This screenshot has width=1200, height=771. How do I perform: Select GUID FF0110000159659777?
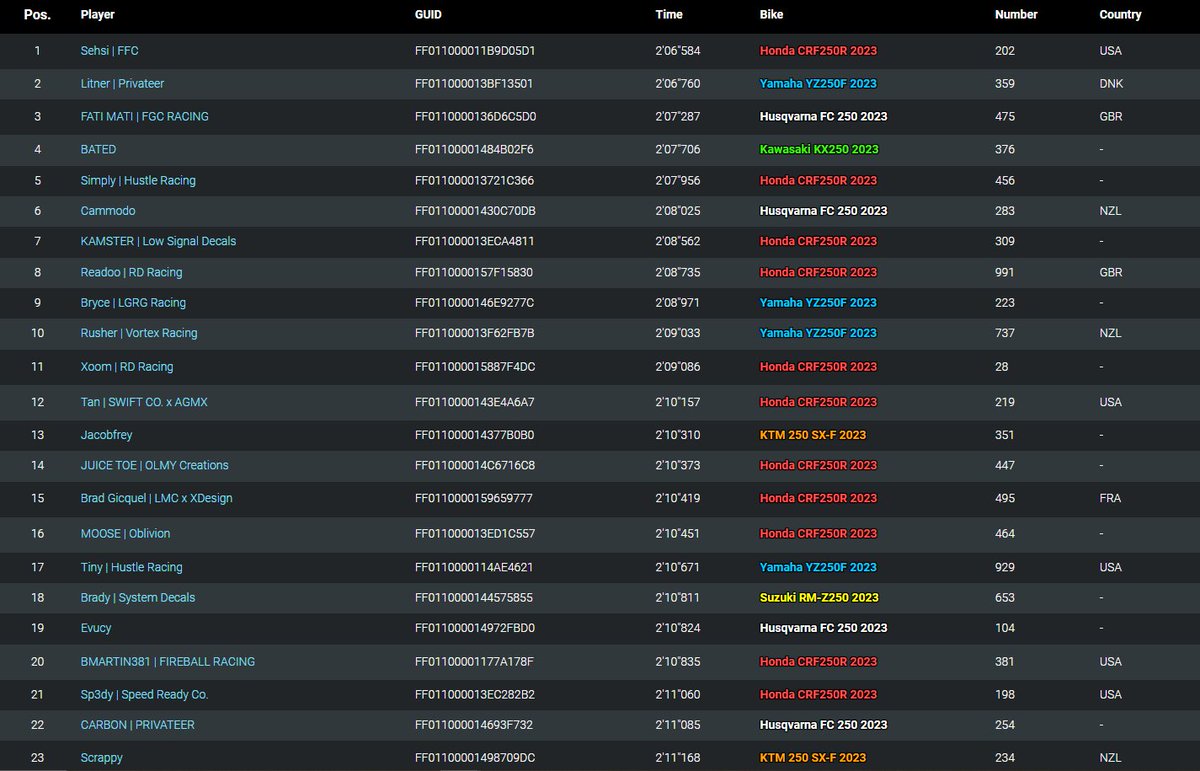tap(474, 498)
